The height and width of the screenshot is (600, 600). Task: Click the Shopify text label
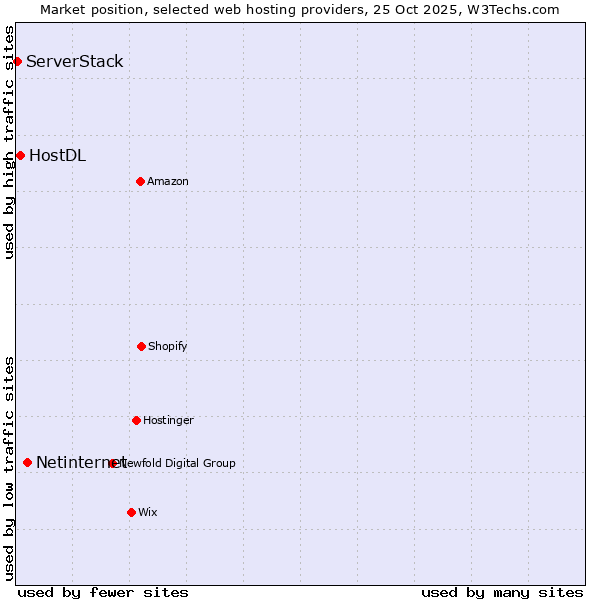168,346
